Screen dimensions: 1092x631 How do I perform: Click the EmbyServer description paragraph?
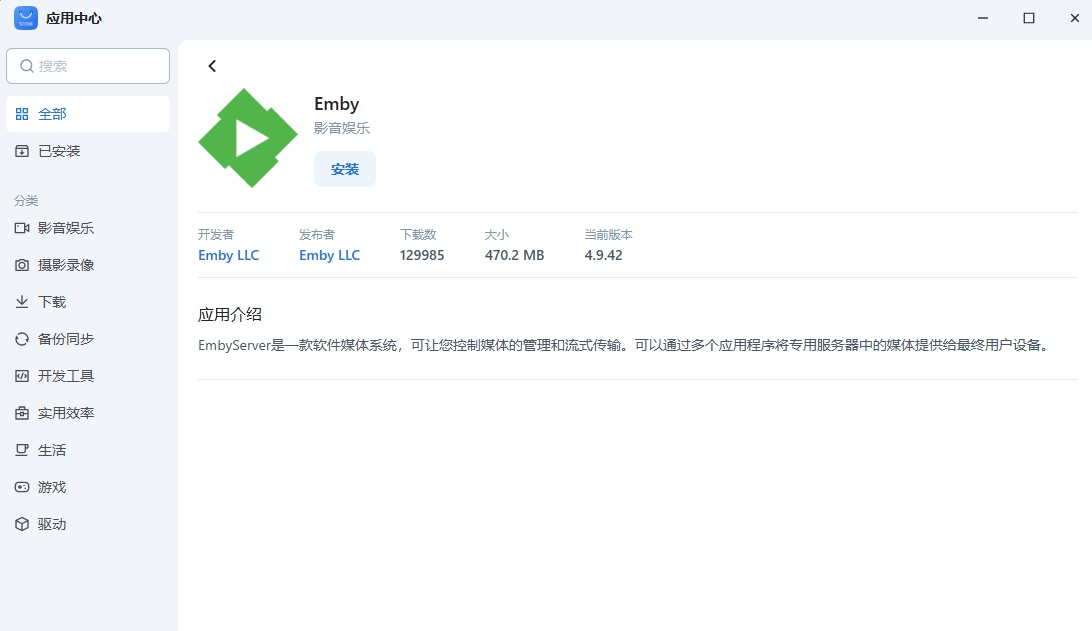pyautogui.click(x=625, y=345)
